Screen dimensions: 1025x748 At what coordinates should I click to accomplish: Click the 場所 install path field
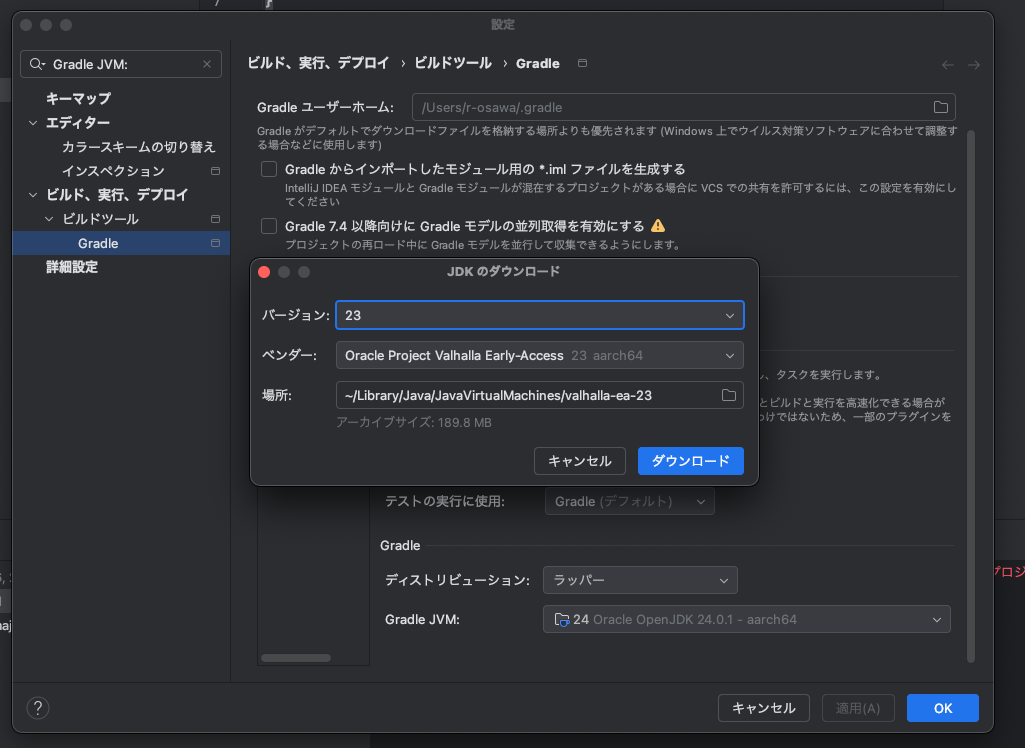(x=539, y=395)
